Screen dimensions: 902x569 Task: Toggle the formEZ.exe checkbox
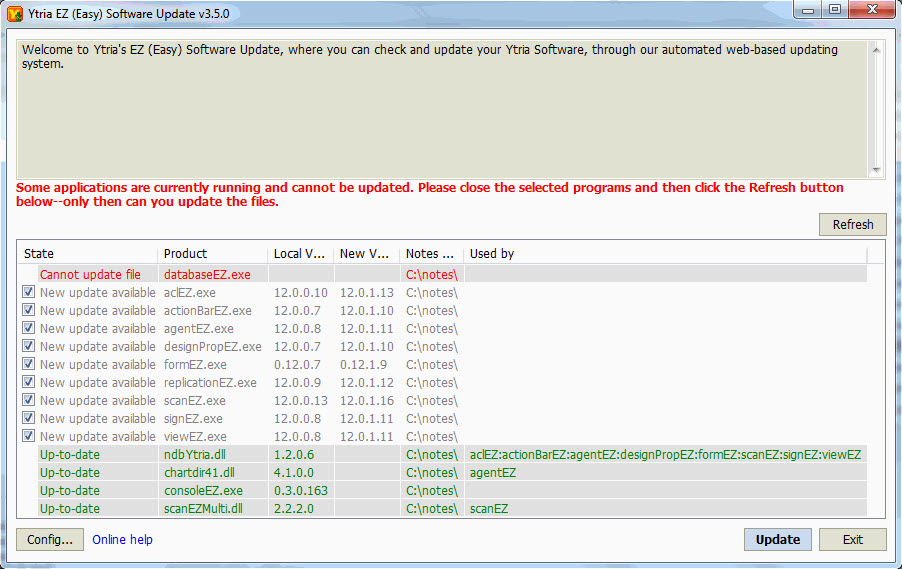(x=29, y=365)
